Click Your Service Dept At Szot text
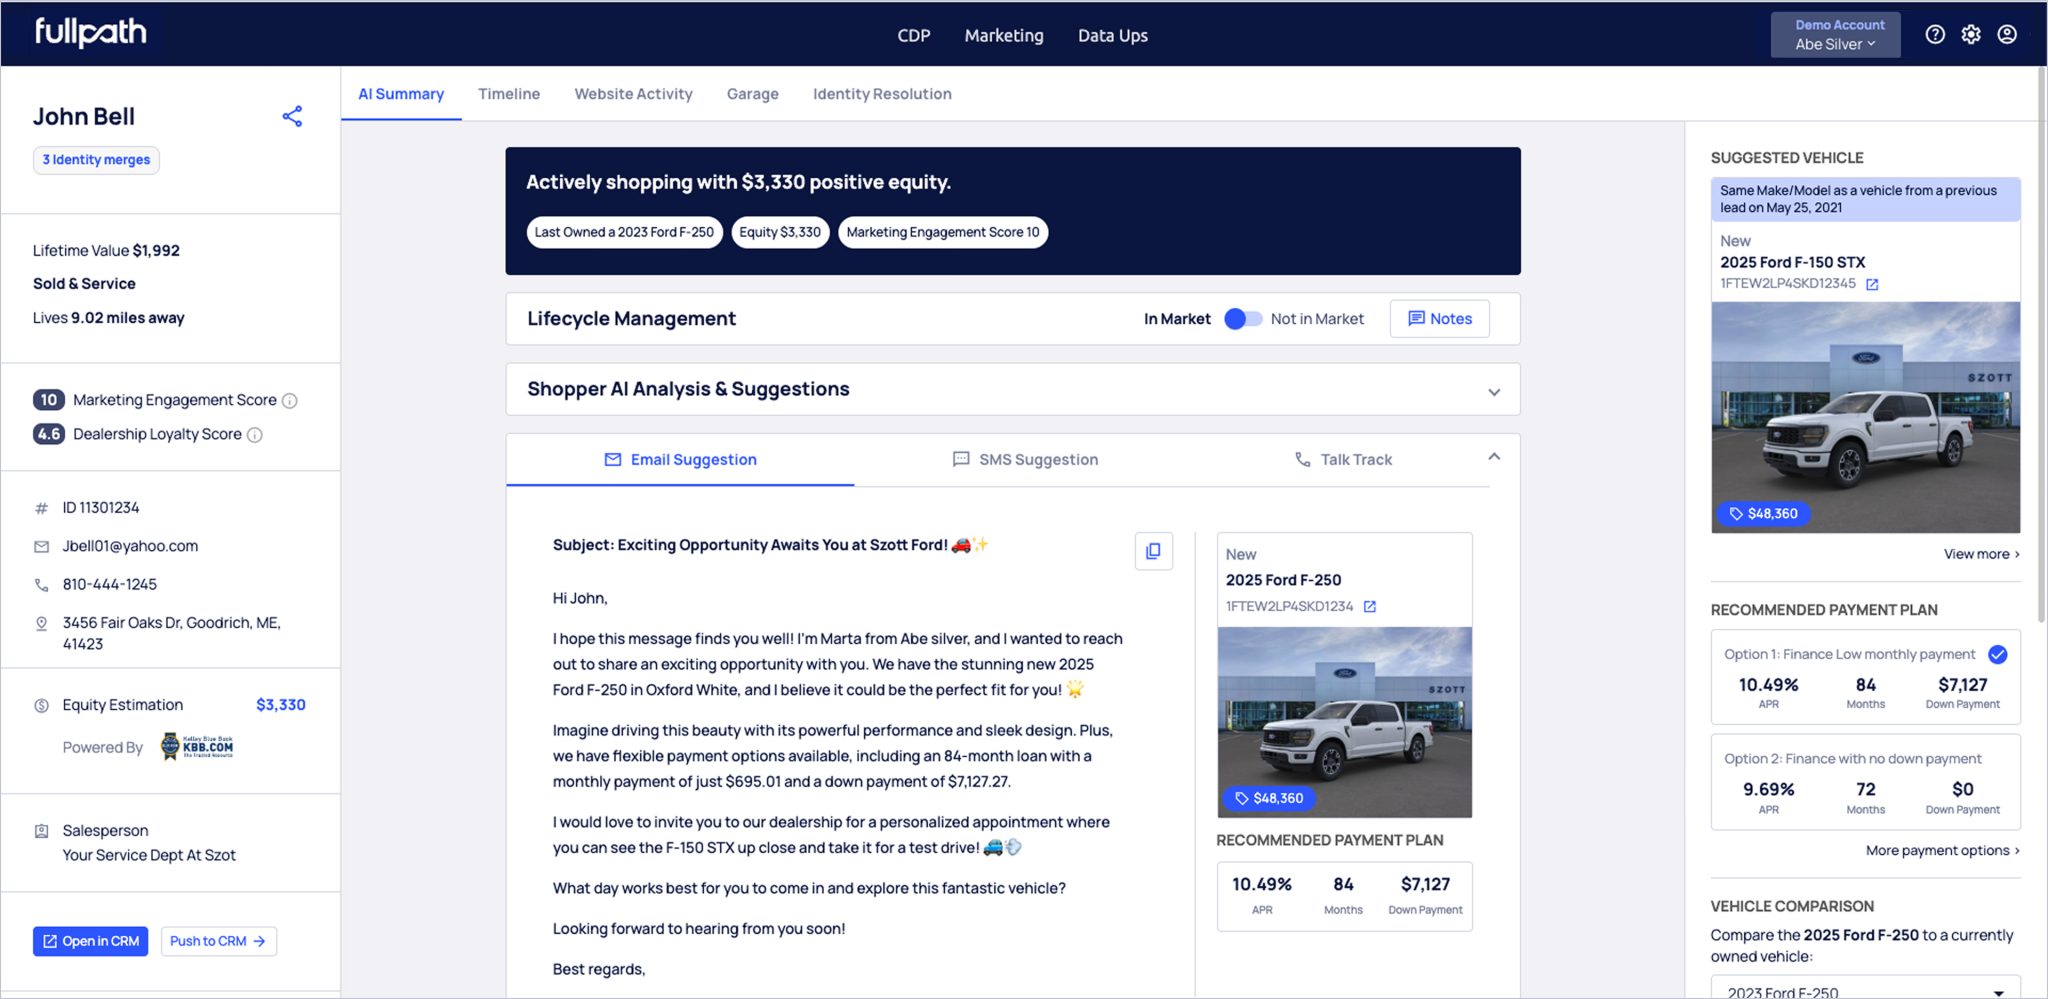 point(149,856)
